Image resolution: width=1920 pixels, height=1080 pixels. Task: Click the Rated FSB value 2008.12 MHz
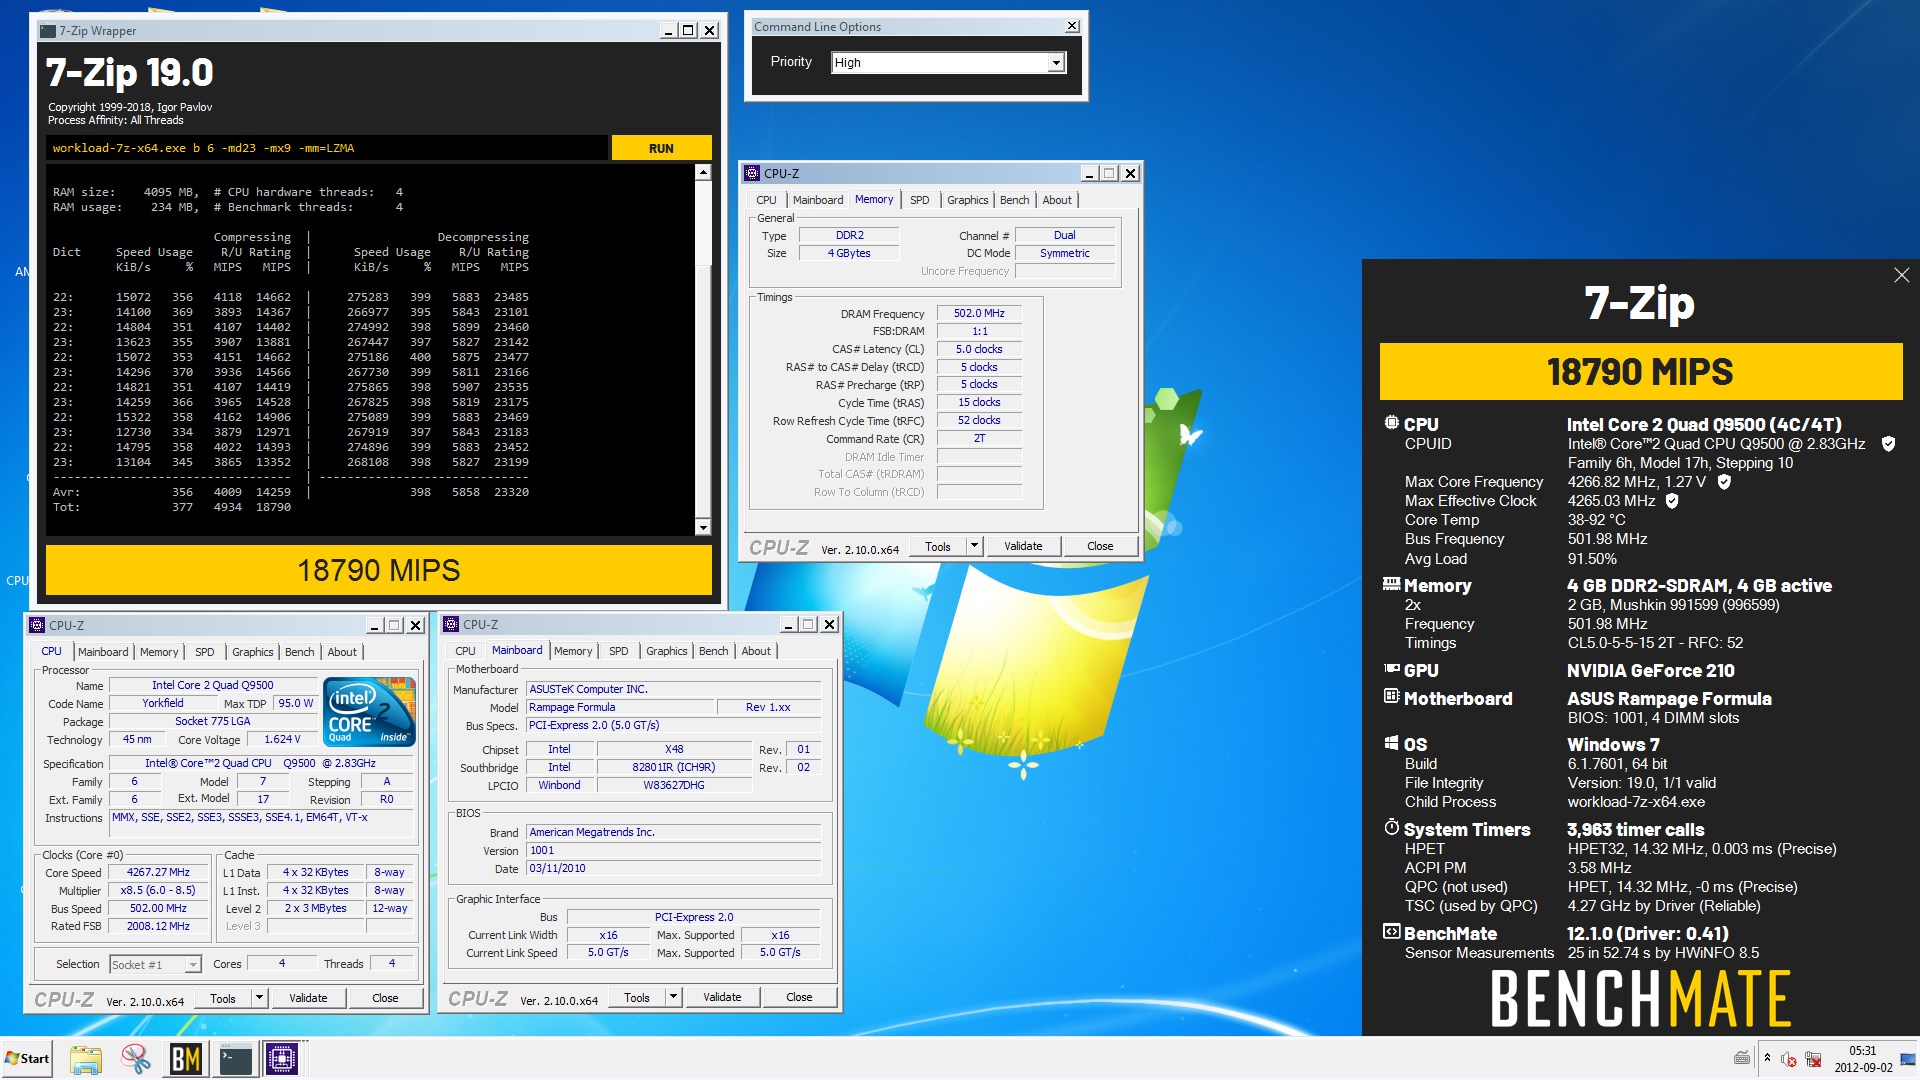pyautogui.click(x=158, y=926)
